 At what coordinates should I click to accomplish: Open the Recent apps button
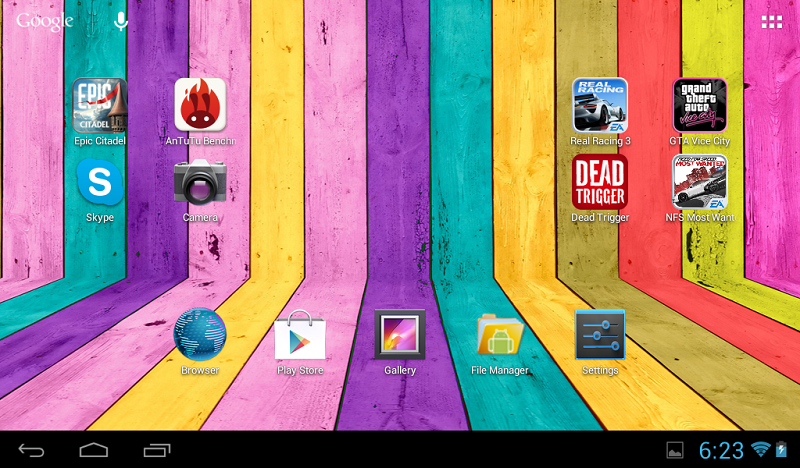click(x=157, y=450)
